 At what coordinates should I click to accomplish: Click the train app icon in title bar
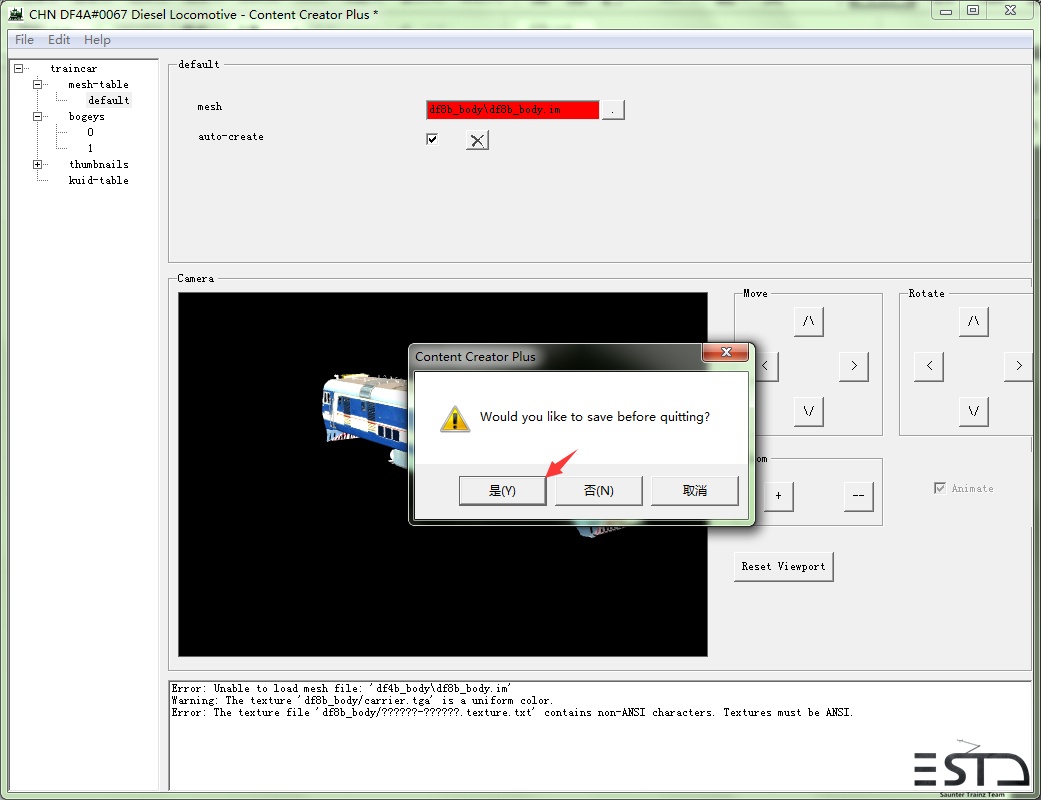coord(16,14)
